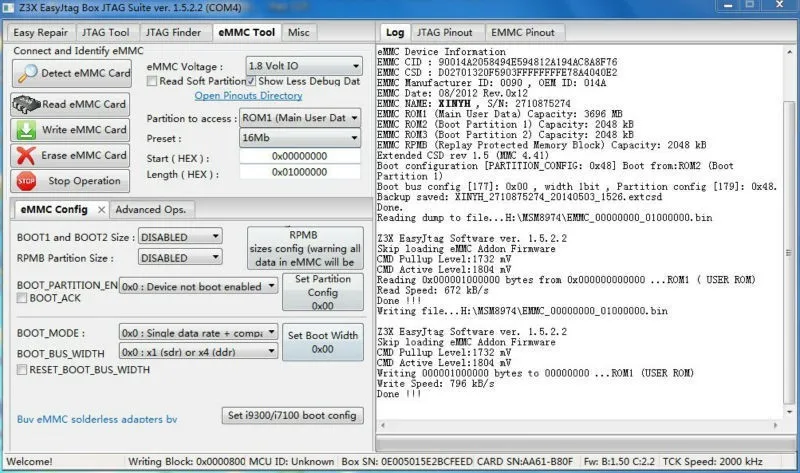The image size is (800, 473).
Task: Click TCK Speed: 2000 kHz status entry
Action: pos(713,461)
